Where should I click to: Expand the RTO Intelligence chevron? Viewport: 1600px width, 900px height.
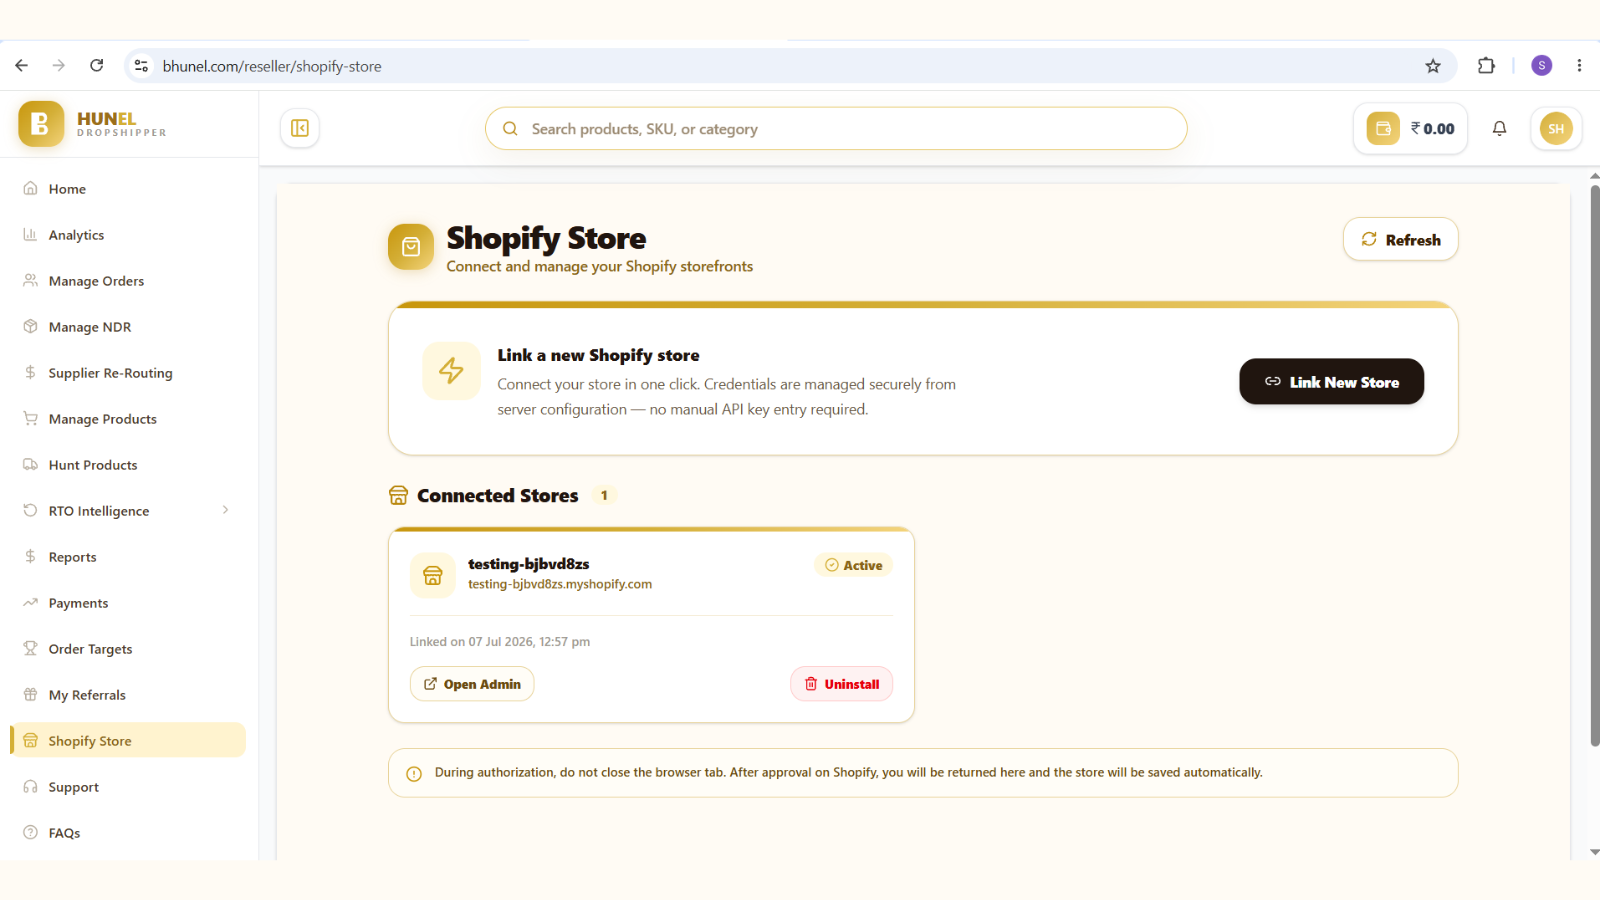226,510
